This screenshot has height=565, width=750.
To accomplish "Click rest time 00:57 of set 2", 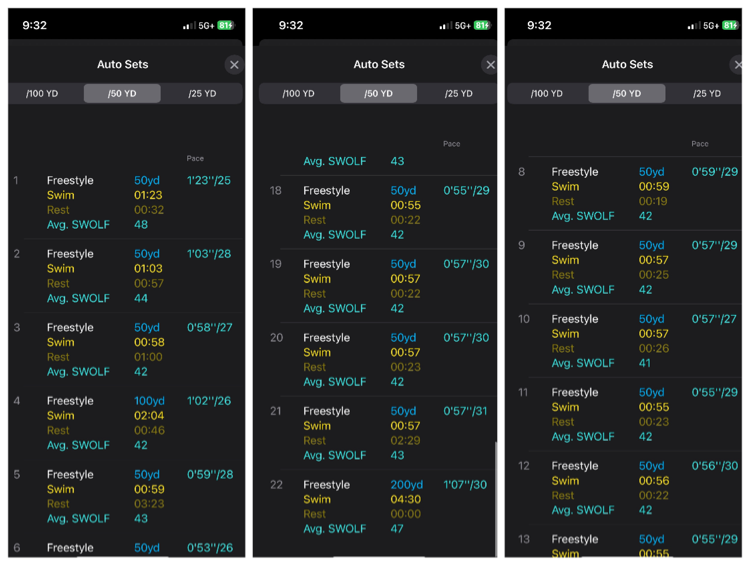I will (x=149, y=283).
